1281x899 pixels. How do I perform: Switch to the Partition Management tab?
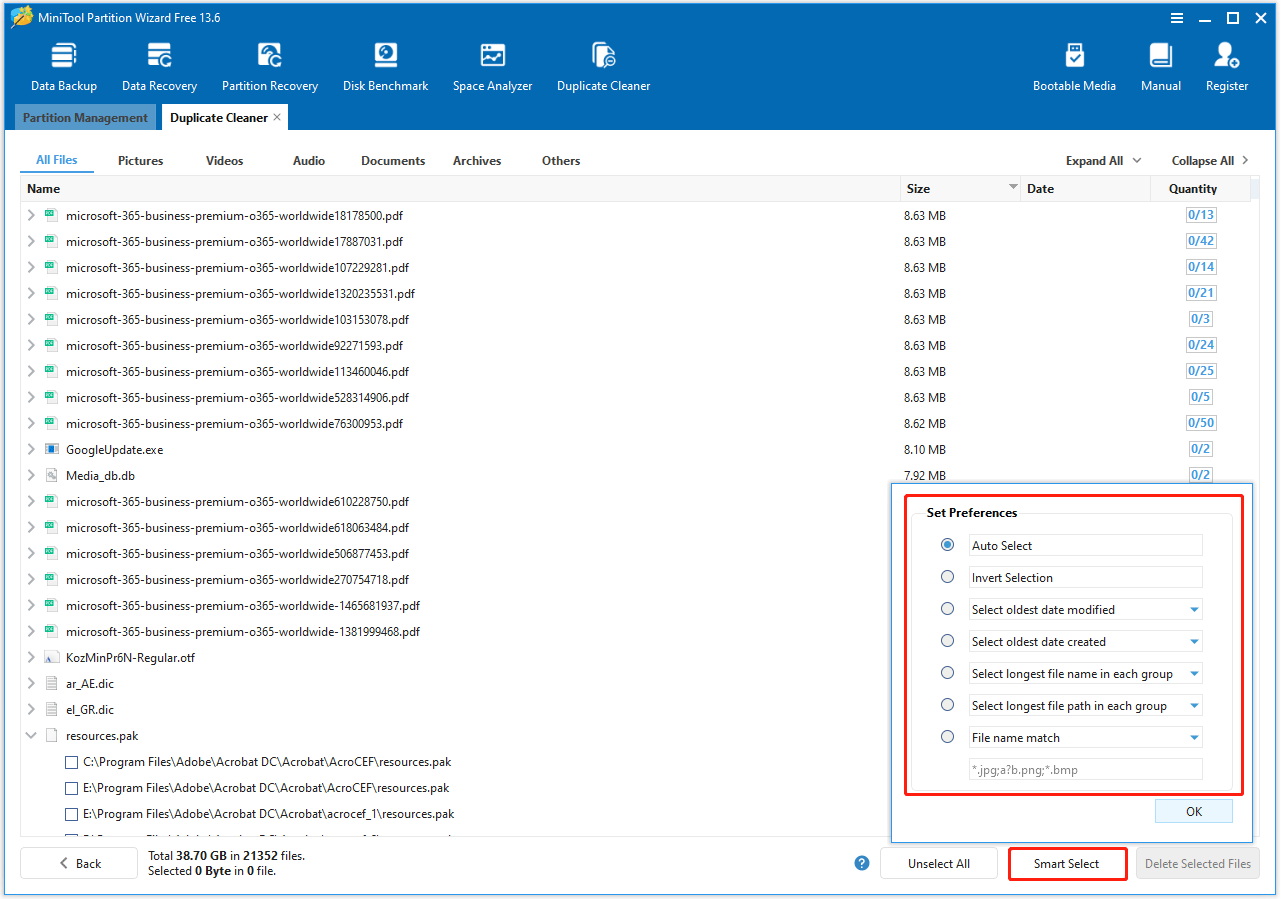pos(84,117)
